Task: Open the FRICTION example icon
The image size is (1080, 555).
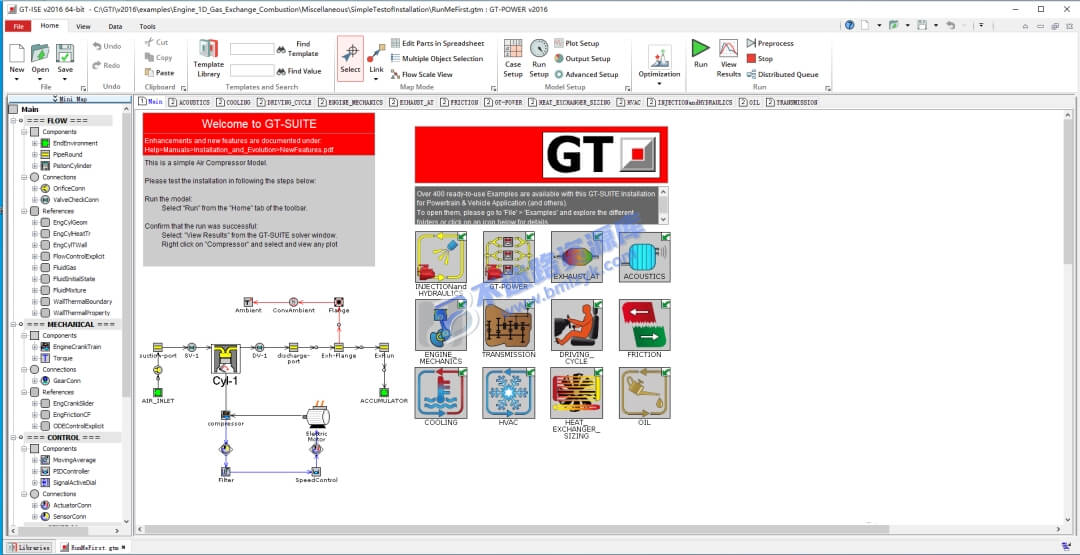Action: point(645,324)
